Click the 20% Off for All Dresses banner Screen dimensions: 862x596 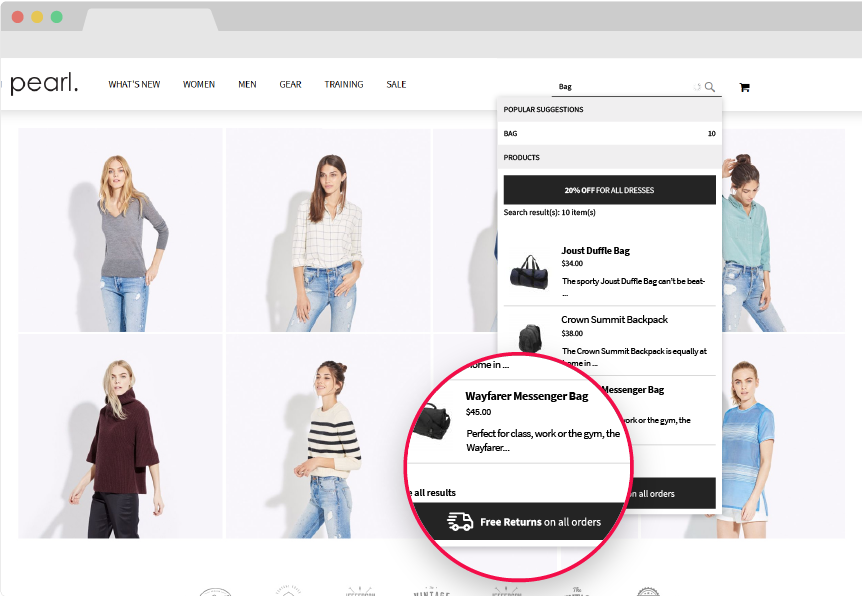click(x=609, y=190)
